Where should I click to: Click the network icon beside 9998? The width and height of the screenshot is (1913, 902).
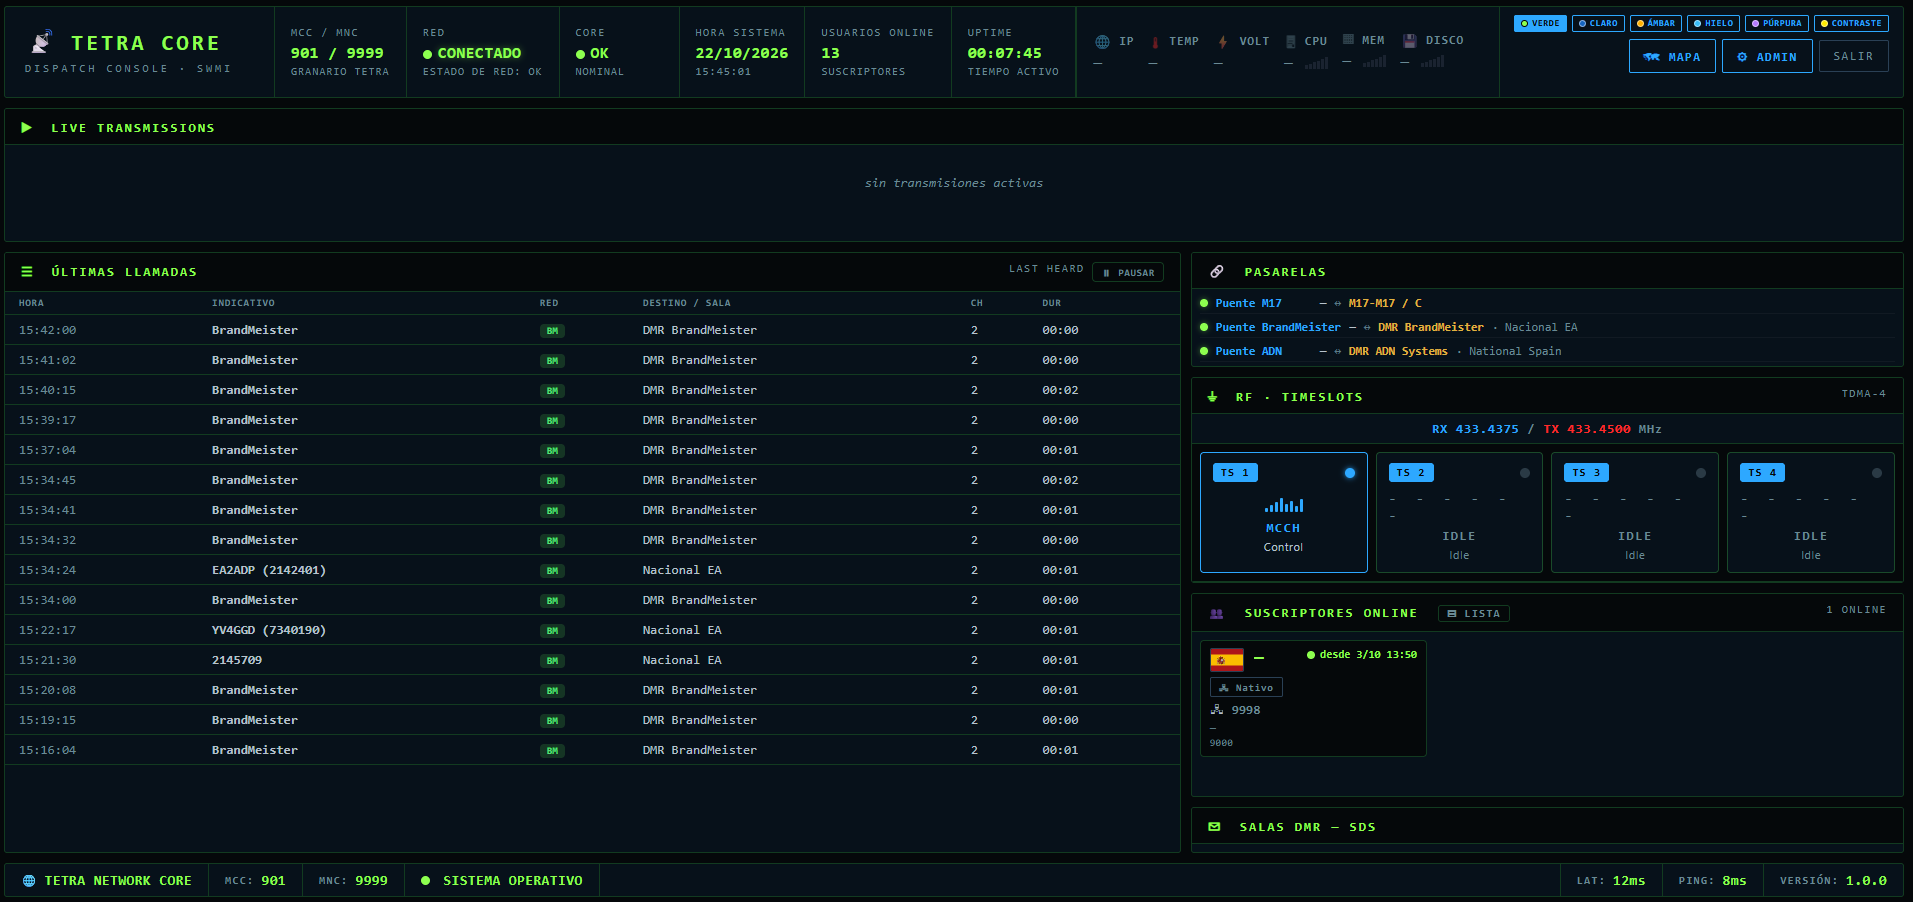tap(1217, 710)
